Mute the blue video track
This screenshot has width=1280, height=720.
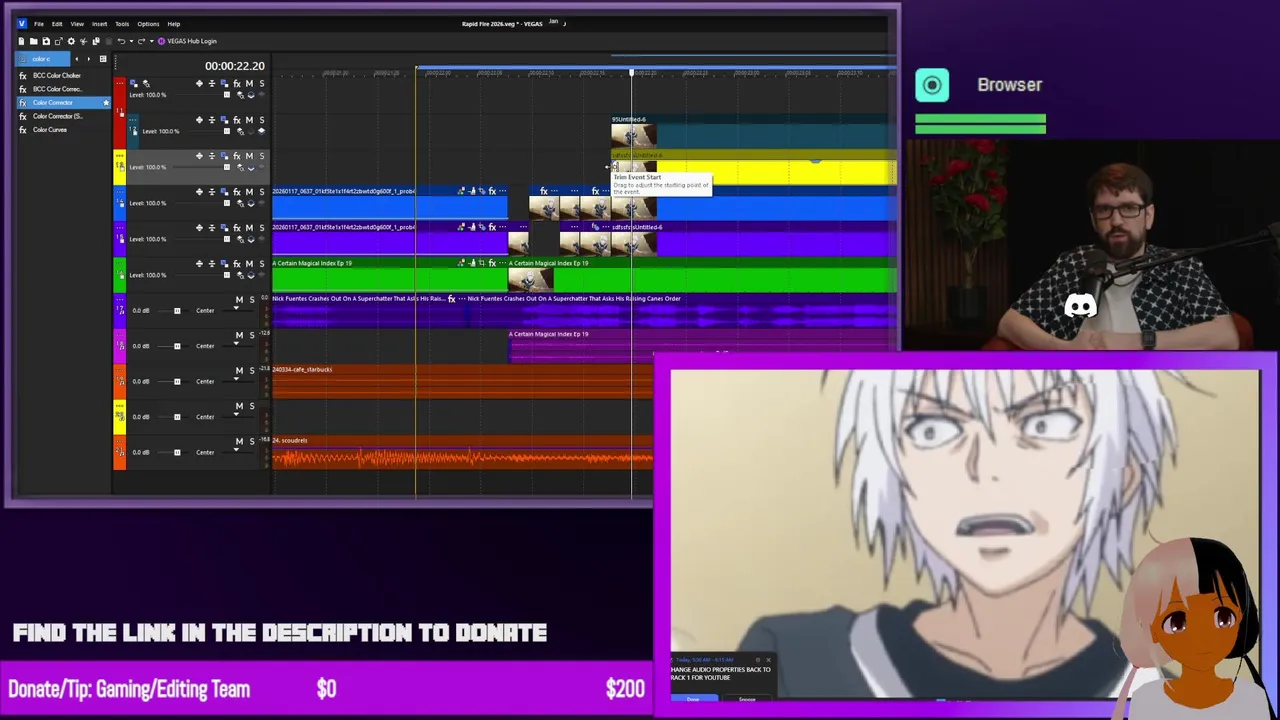[x=249, y=192]
